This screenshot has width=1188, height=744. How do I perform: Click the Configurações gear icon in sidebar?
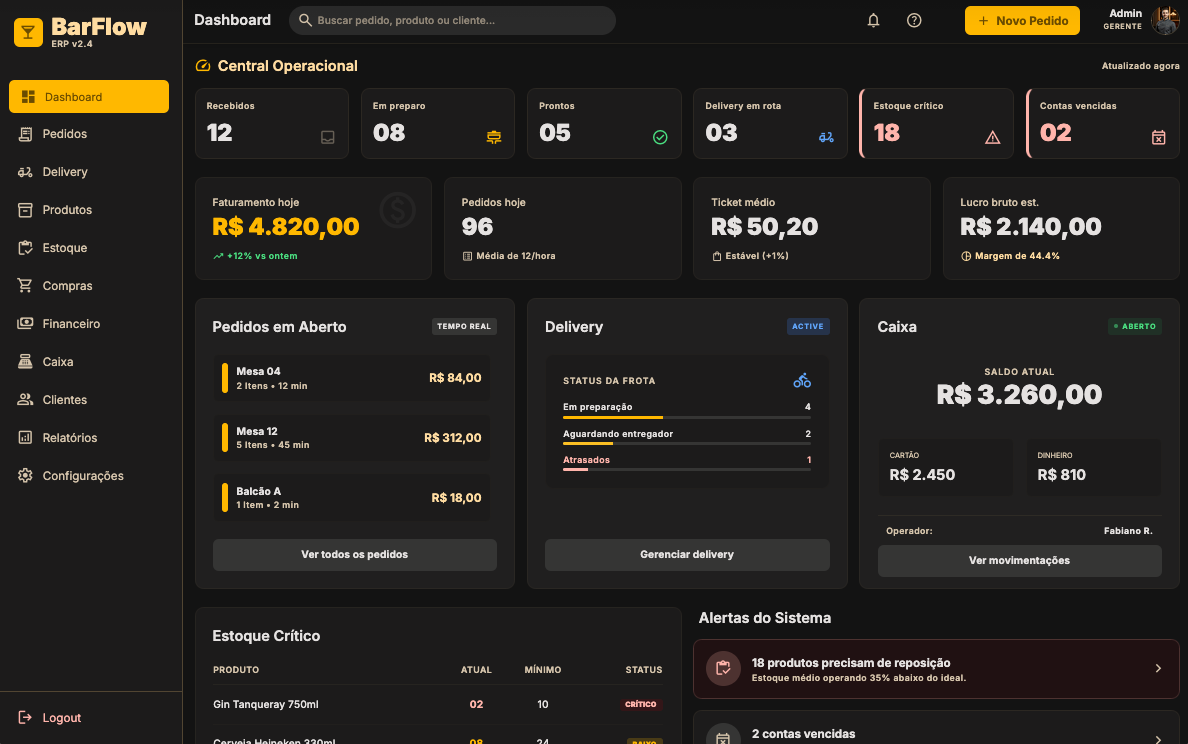click(x=25, y=475)
